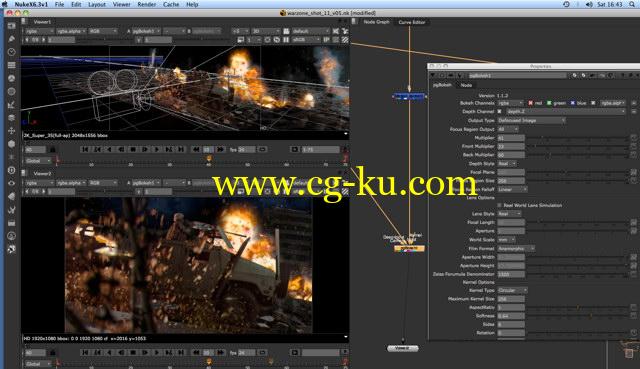The height and width of the screenshot is (369, 640).
Task: Open the Viewer1 Global frame range dropdown
Action: tap(38, 161)
